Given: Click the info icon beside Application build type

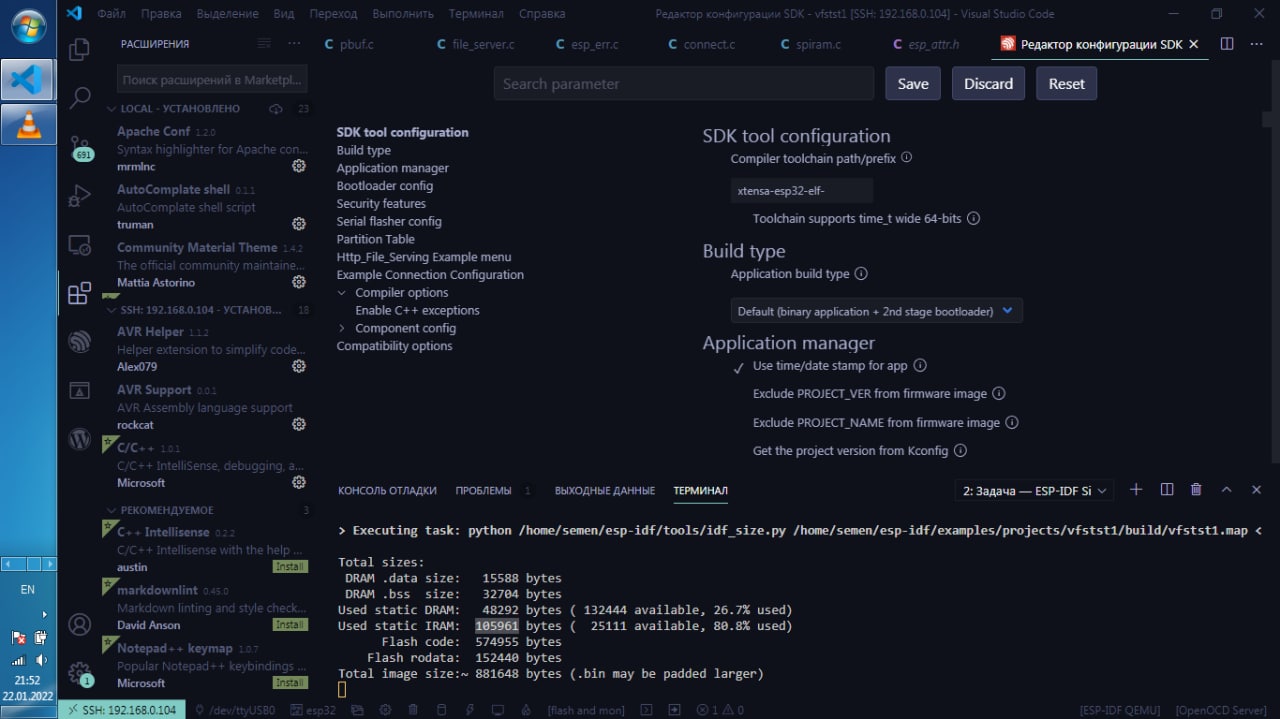Looking at the screenshot, I should point(861,274).
